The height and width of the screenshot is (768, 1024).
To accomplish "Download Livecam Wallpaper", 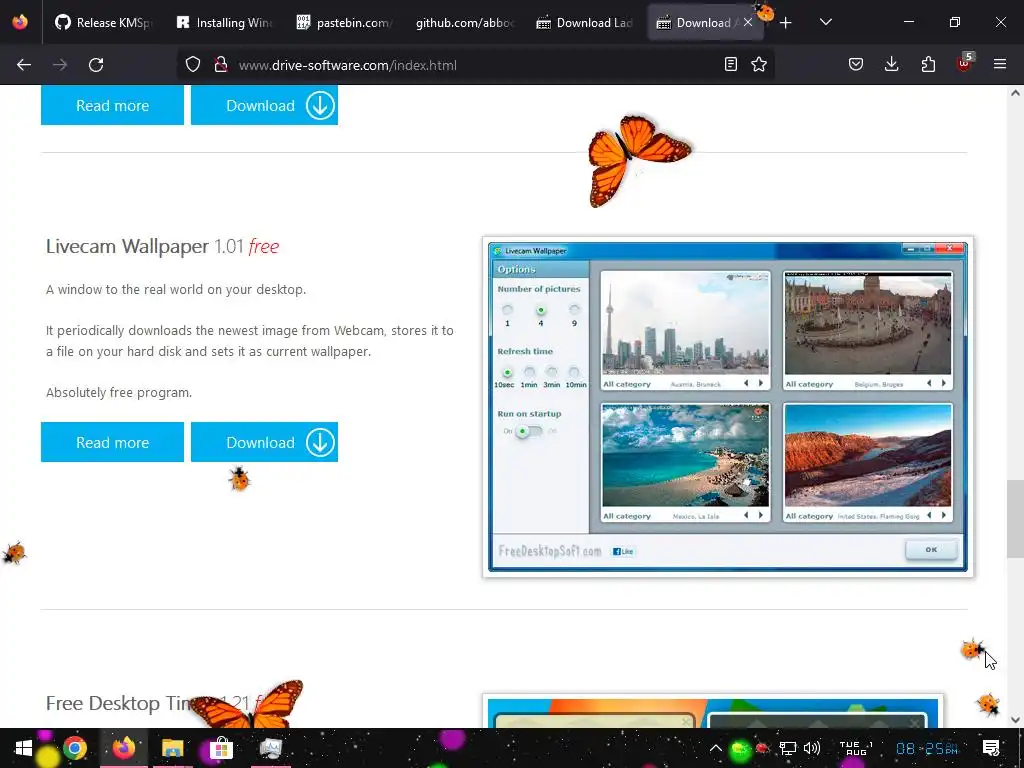I will [x=264, y=442].
